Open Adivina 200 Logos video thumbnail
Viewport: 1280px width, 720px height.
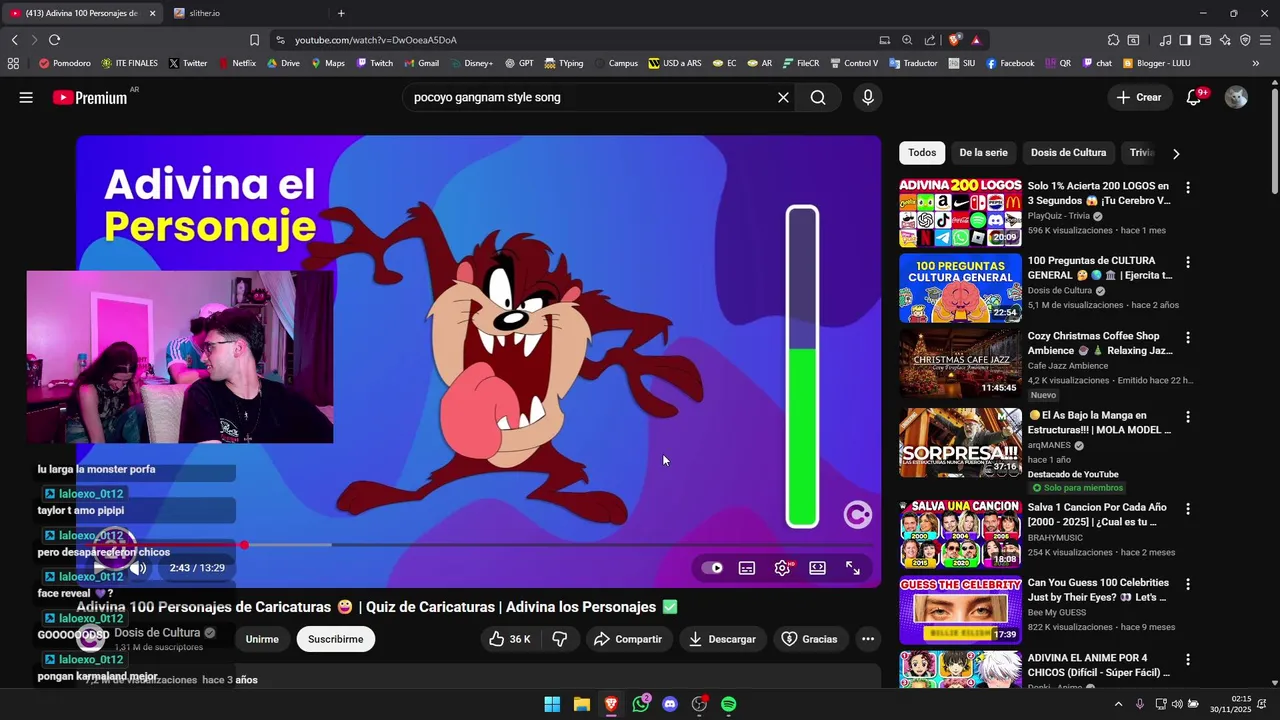coord(960,213)
